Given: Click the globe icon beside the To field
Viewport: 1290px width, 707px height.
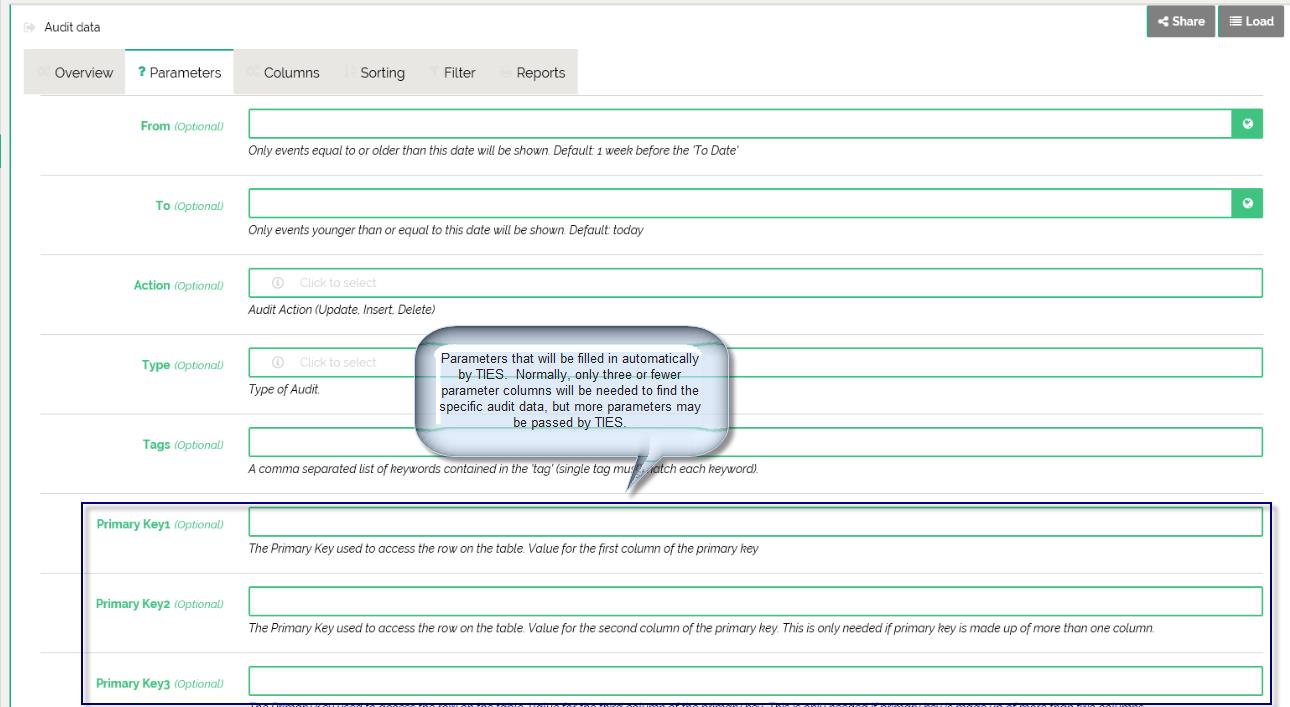Looking at the screenshot, I should pyautogui.click(x=1247, y=204).
